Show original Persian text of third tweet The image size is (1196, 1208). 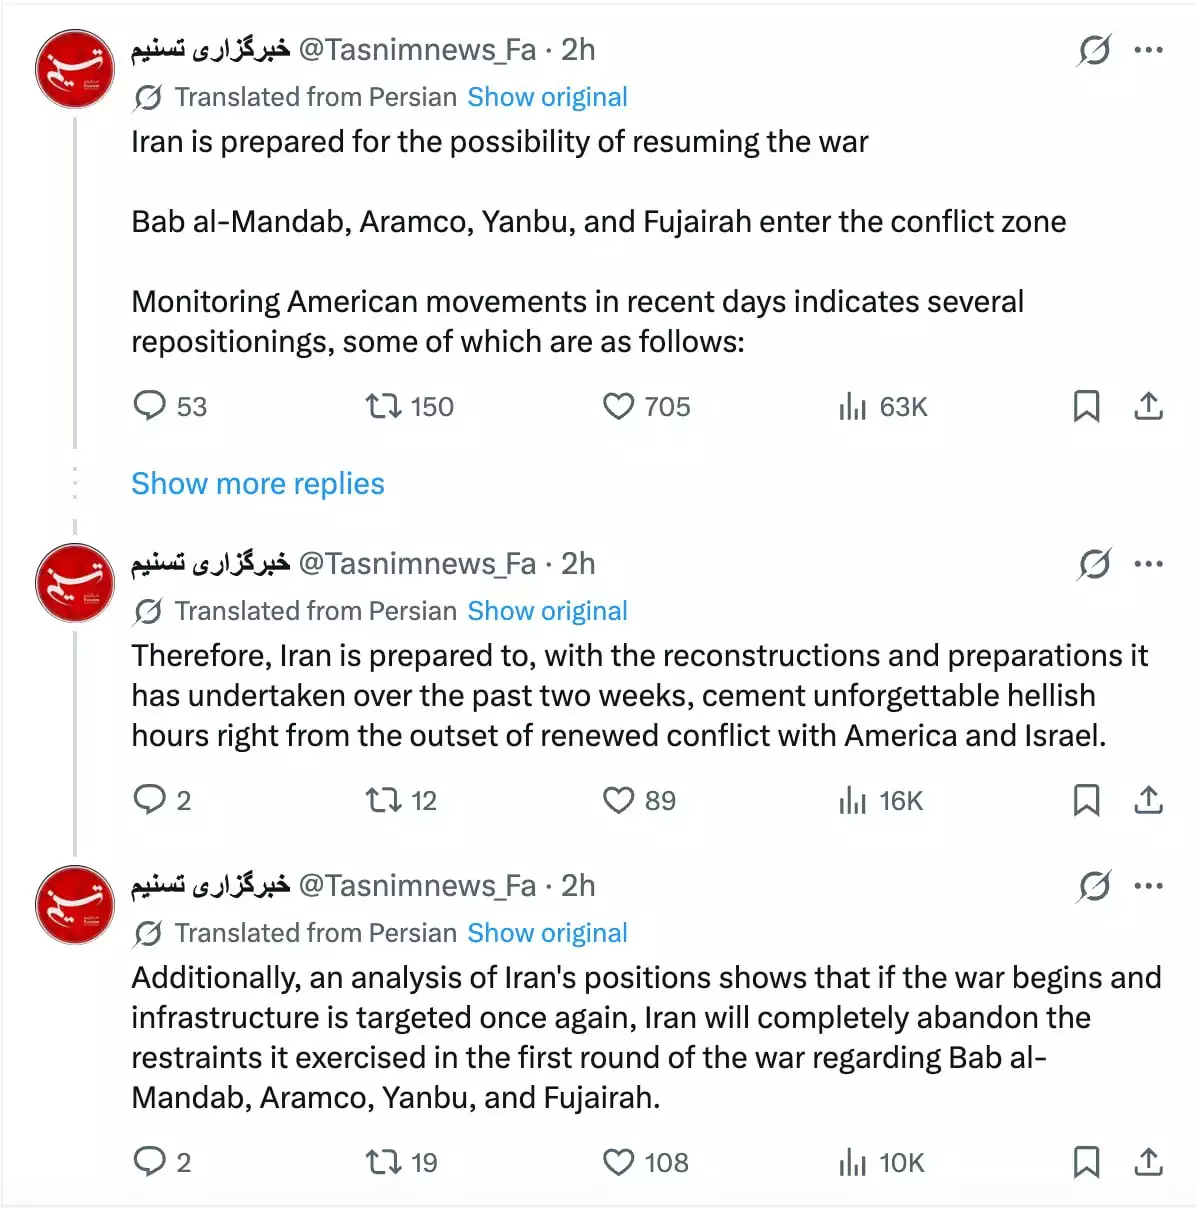pos(547,933)
